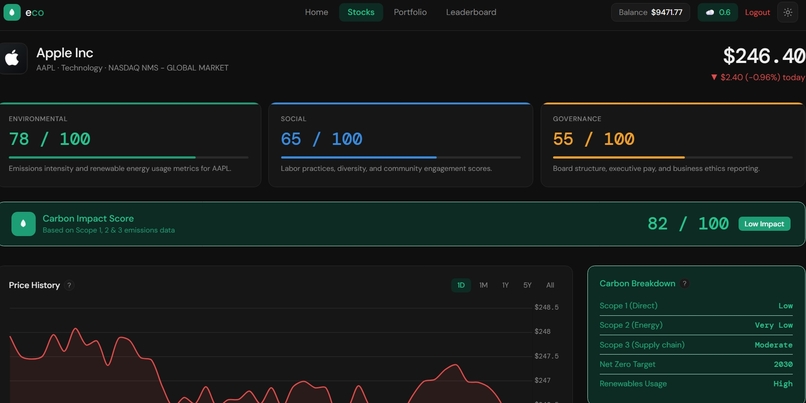This screenshot has width=806, height=403.
Task: Click the 82 / 100 carbon score
Action: point(688,224)
